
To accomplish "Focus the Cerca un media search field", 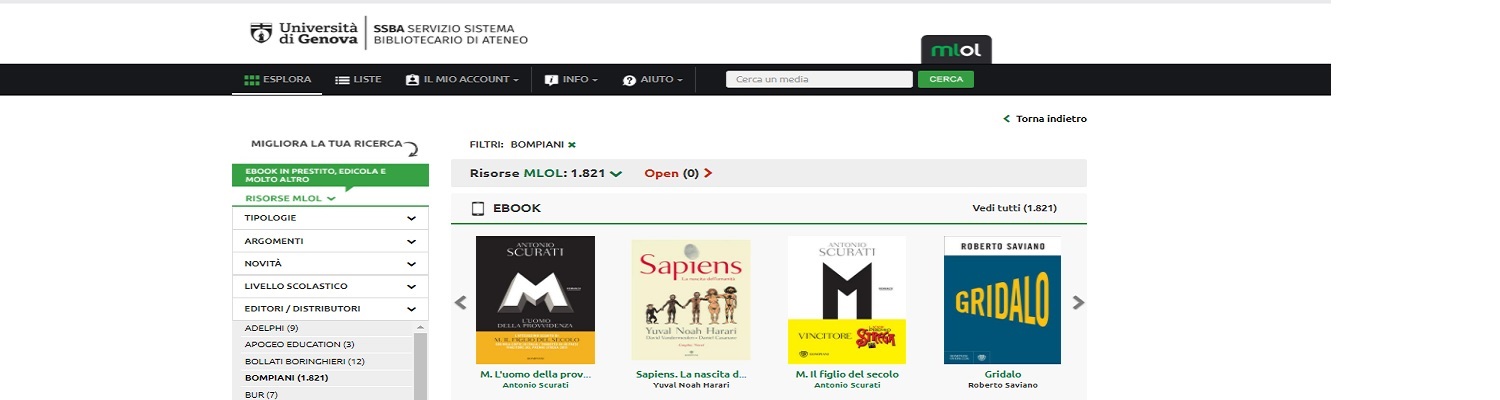I will coord(819,79).
